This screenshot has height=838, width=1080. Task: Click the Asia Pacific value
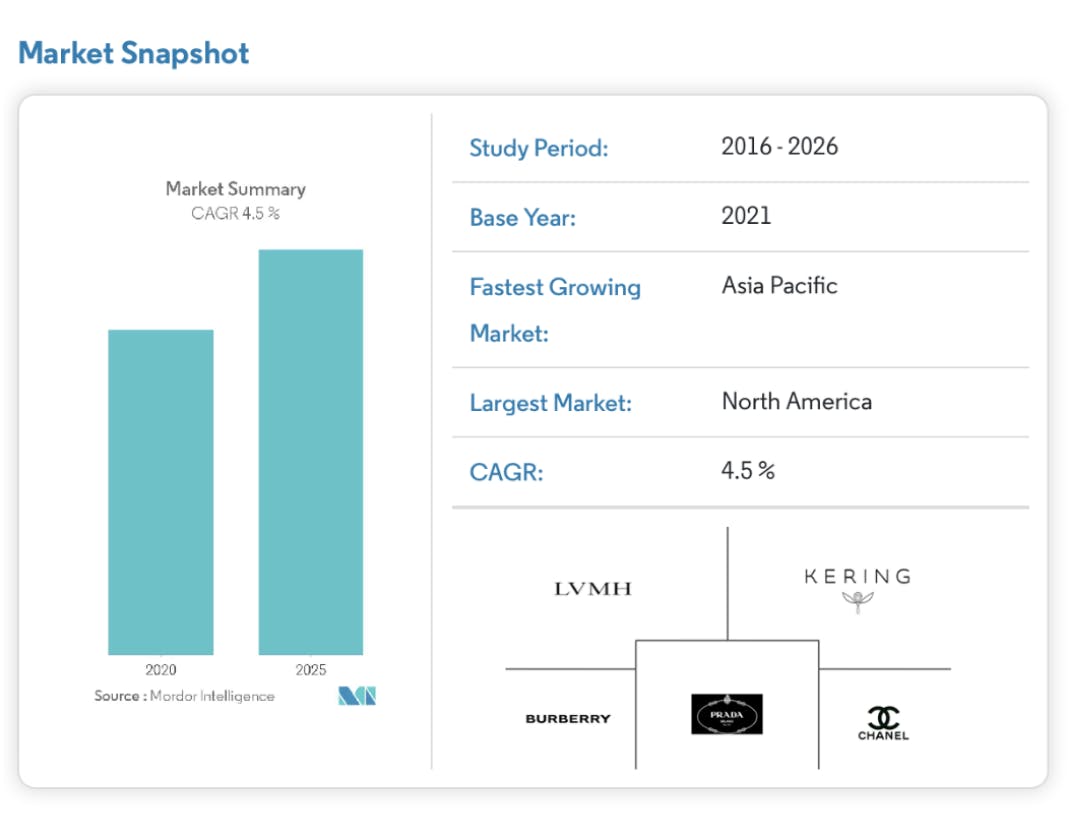coord(780,286)
